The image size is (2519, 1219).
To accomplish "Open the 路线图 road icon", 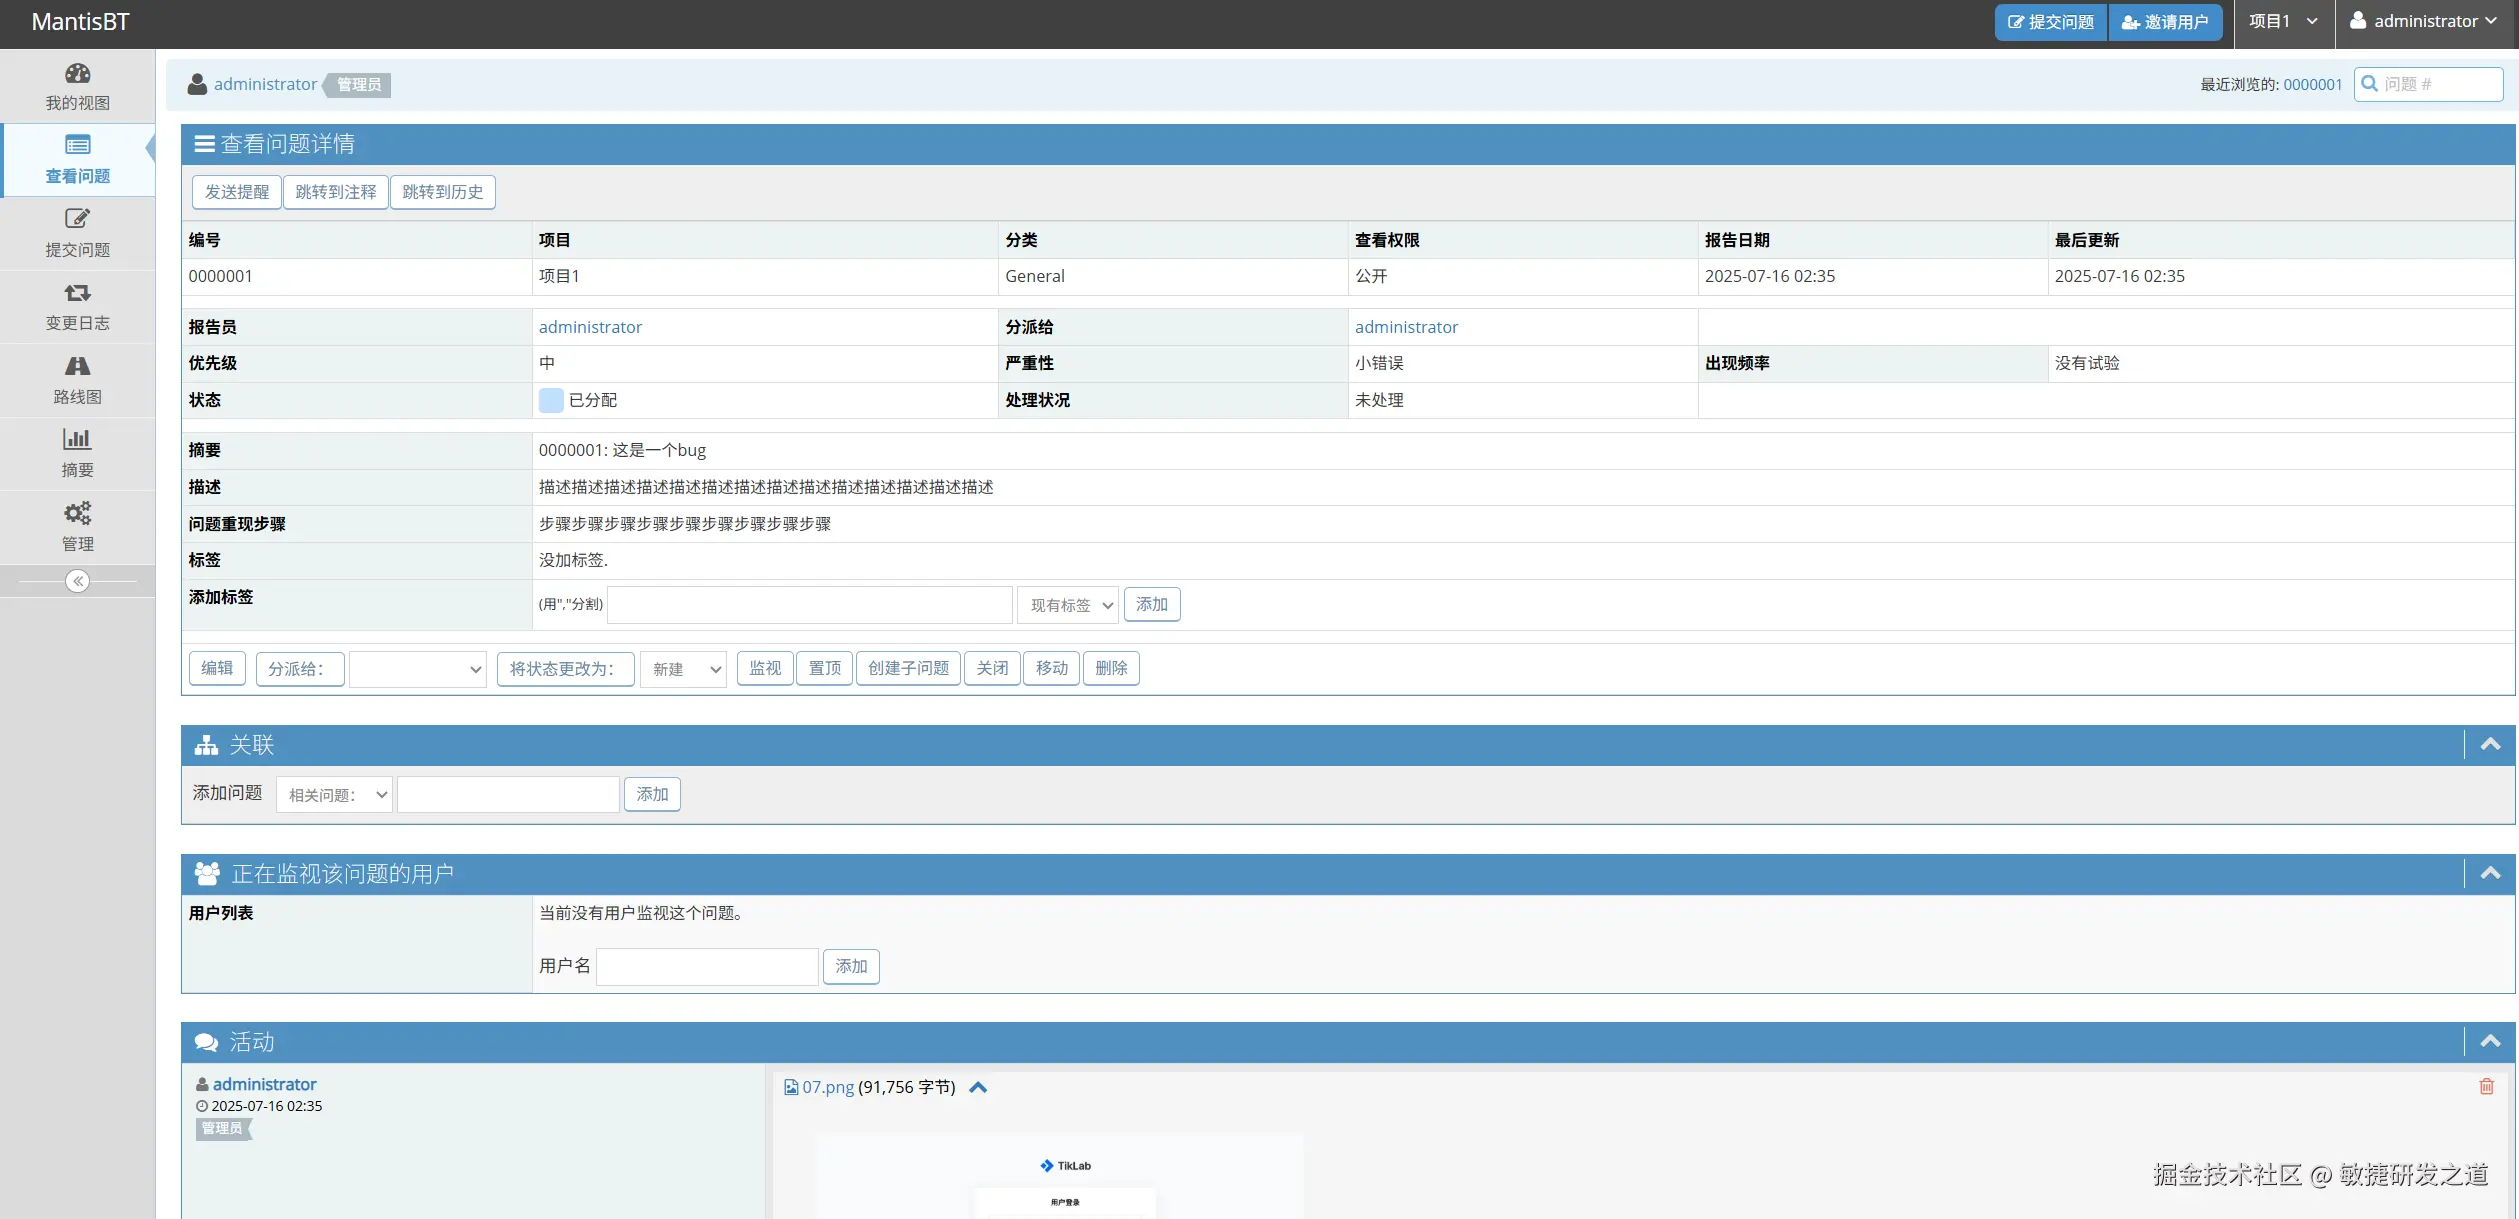I will 77,366.
